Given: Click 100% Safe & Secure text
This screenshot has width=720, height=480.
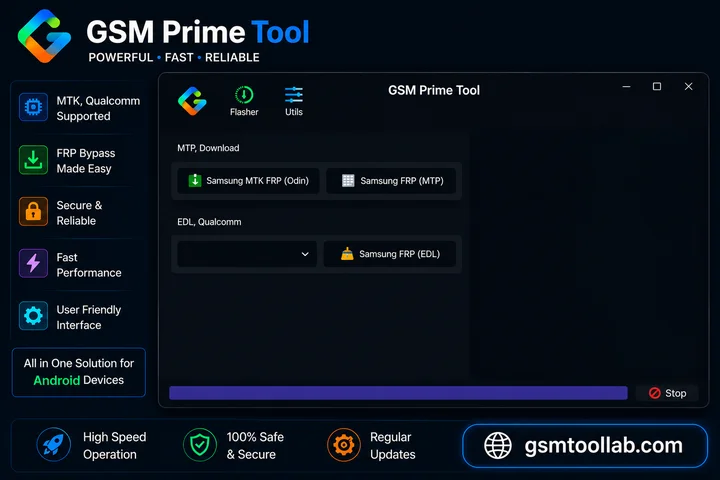Looking at the screenshot, I should pos(255,446).
